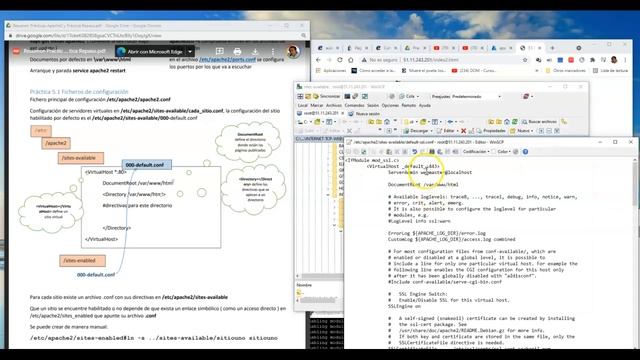Viewport: 640px width, 360px height.
Task: Click the SSLEngine on line in editor
Action: tap(404, 306)
